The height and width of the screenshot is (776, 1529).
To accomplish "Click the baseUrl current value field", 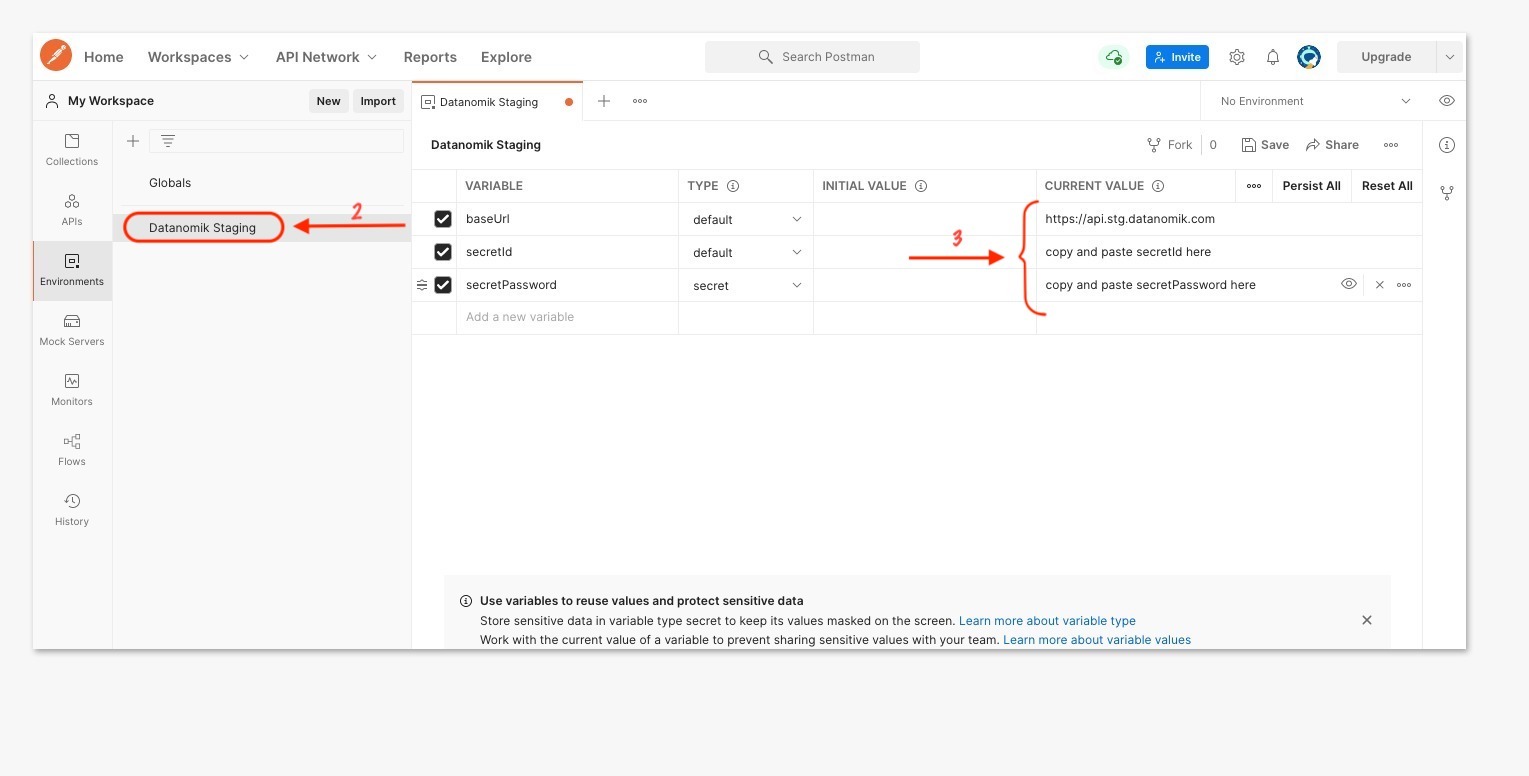I will [x=1229, y=219].
